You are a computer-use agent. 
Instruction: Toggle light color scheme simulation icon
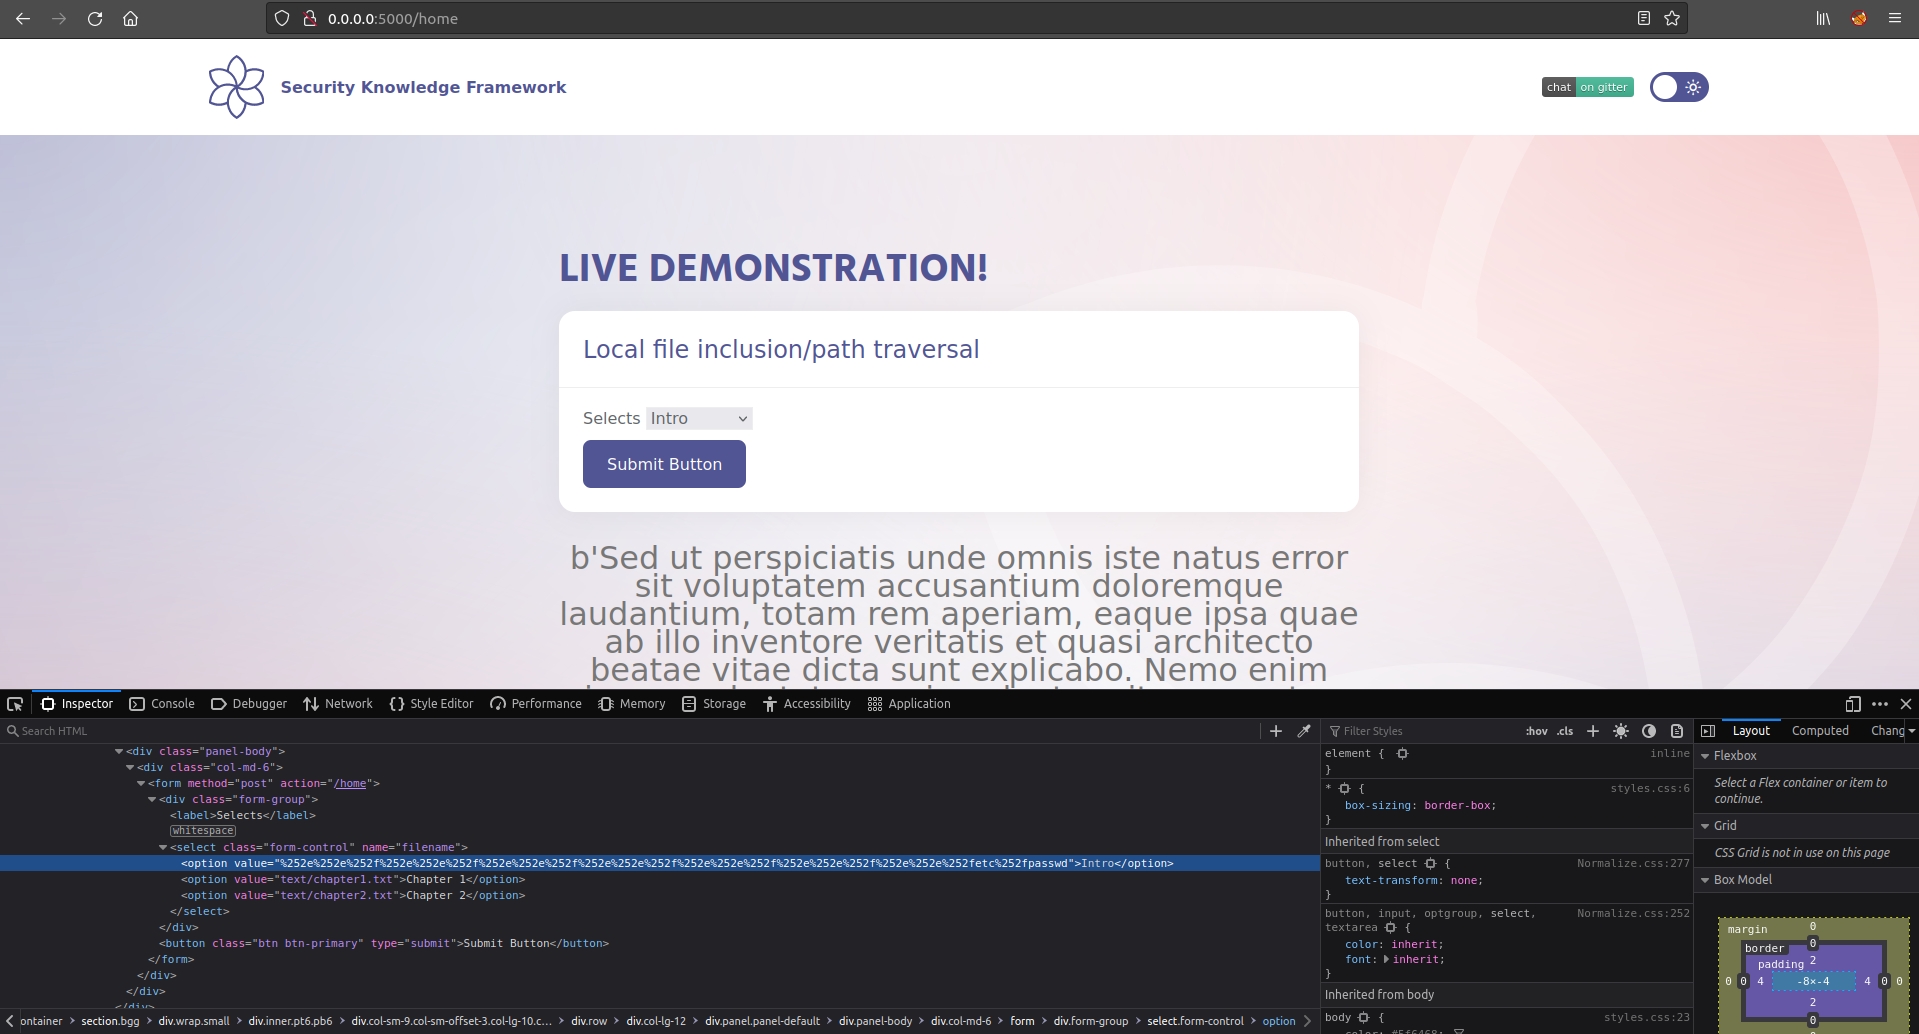(1621, 731)
